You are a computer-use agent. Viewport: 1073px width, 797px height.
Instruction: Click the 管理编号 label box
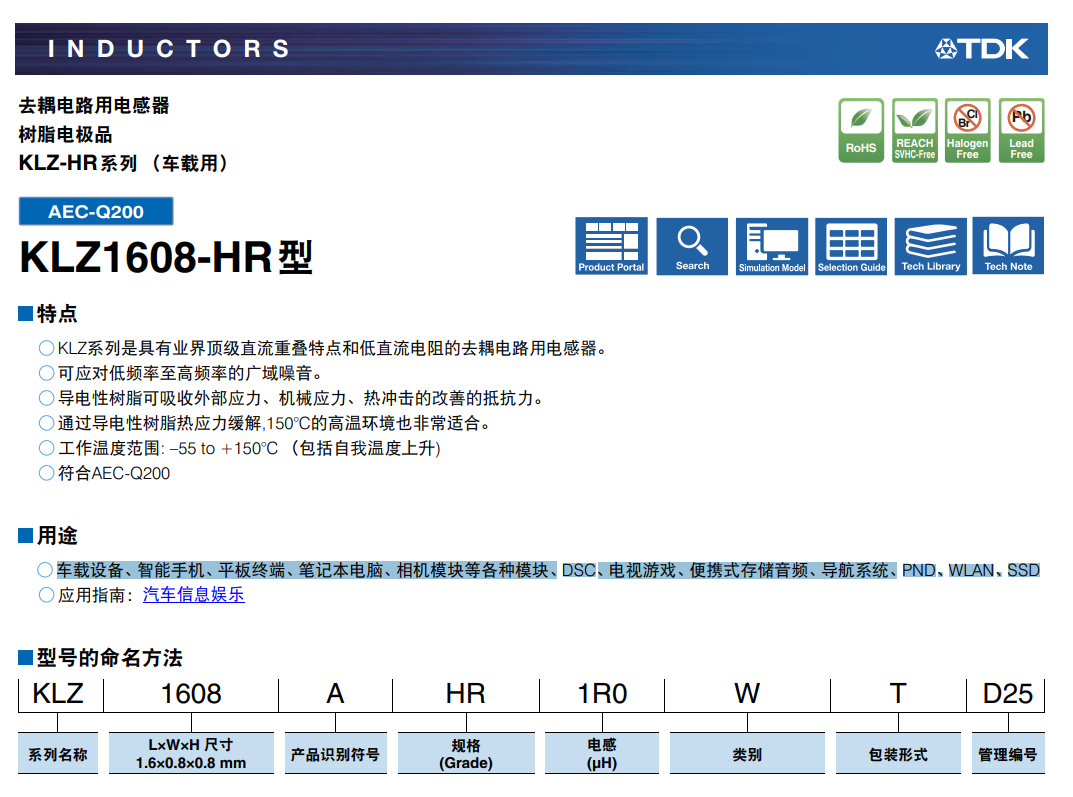pos(1008,754)
